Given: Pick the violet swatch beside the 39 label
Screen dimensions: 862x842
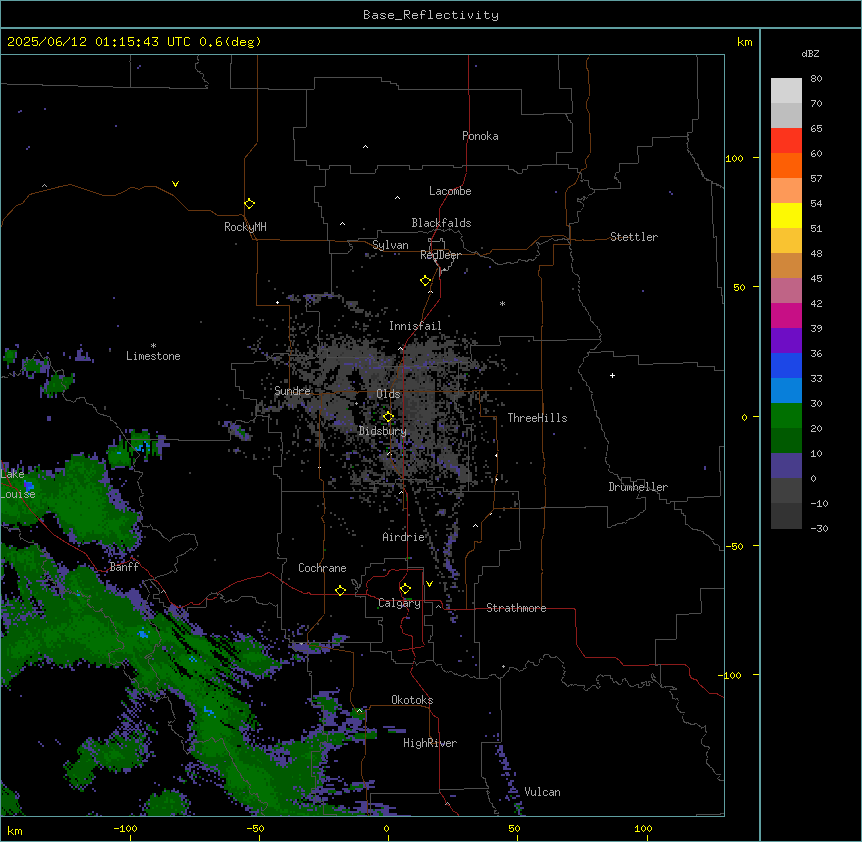Looking at the screenshot, I should [x=786, y=340].
